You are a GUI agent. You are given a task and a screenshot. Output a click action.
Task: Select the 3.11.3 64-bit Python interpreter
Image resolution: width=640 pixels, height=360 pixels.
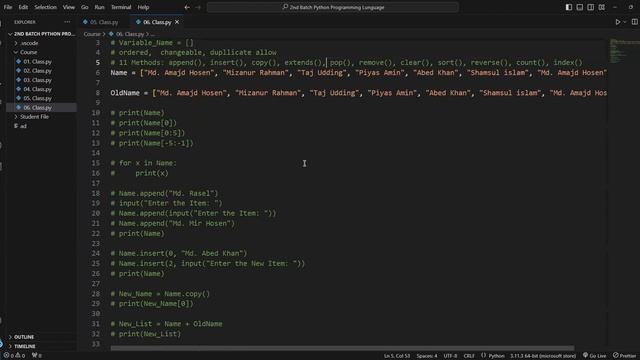pyautogui.click(x=543, y=356)
